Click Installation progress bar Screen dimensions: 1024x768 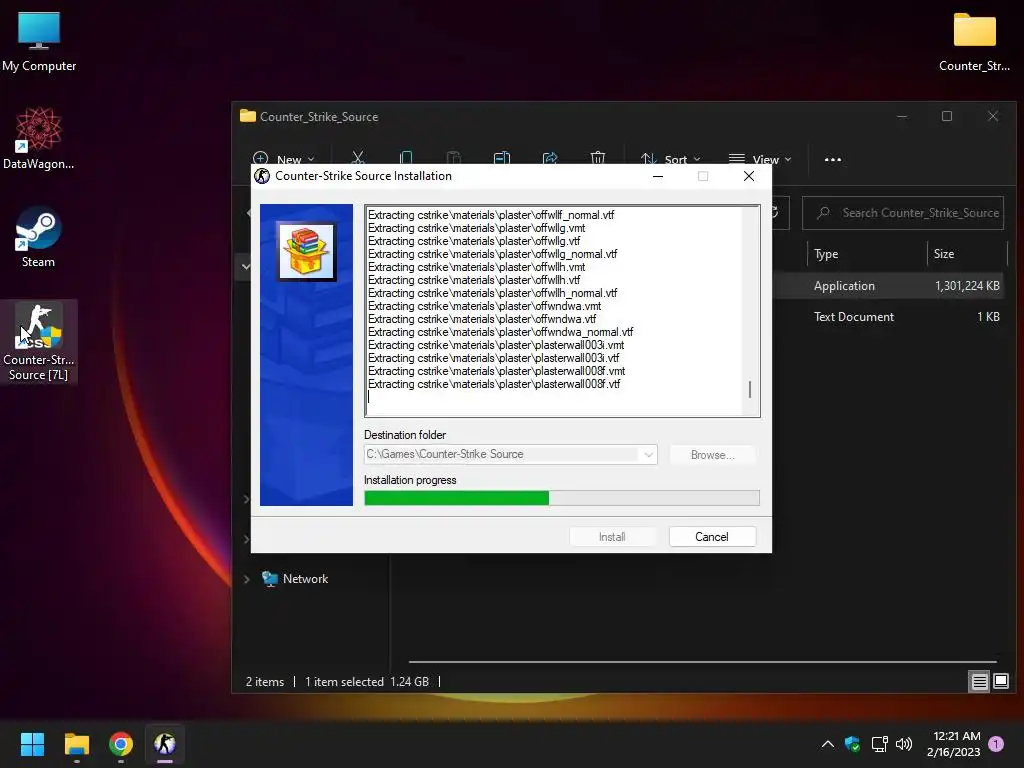pyautogui.click(x=562, y=498)
